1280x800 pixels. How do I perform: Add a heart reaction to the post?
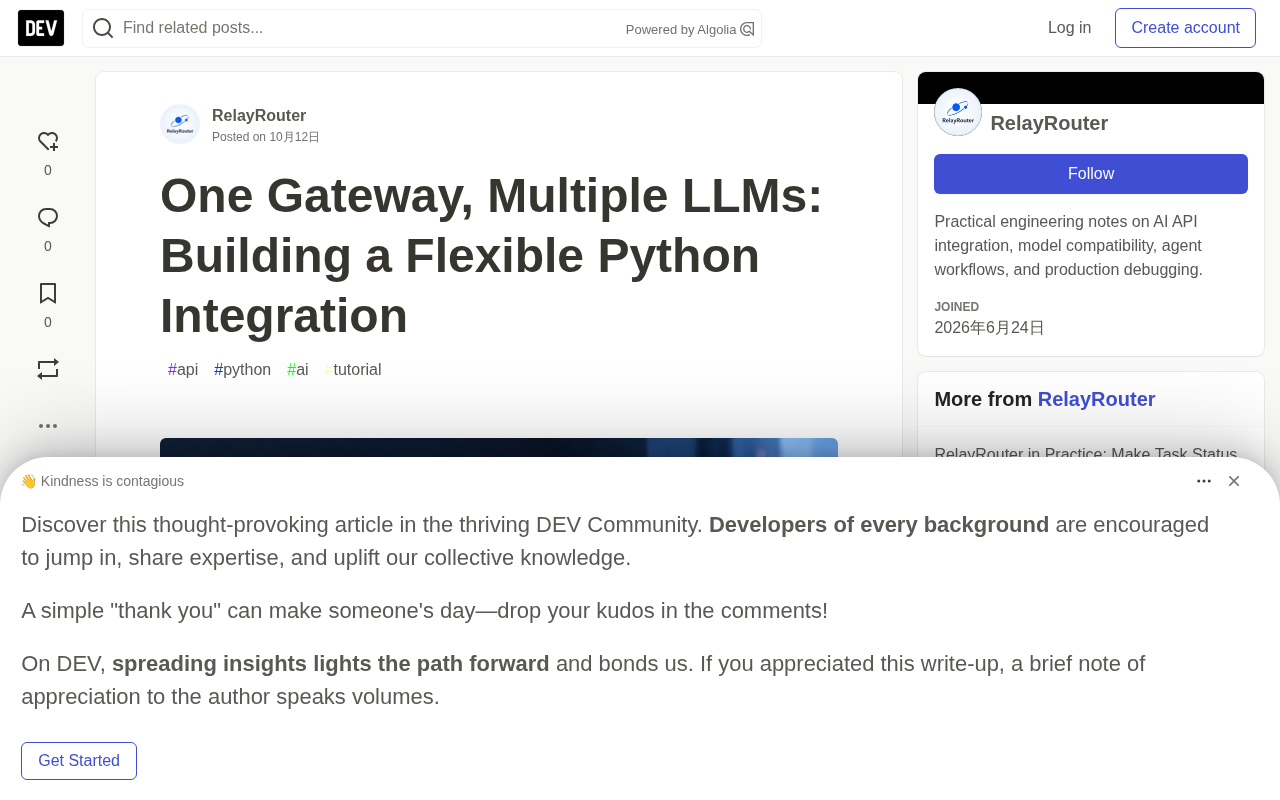pyautogui.click(x=48, y=142)
